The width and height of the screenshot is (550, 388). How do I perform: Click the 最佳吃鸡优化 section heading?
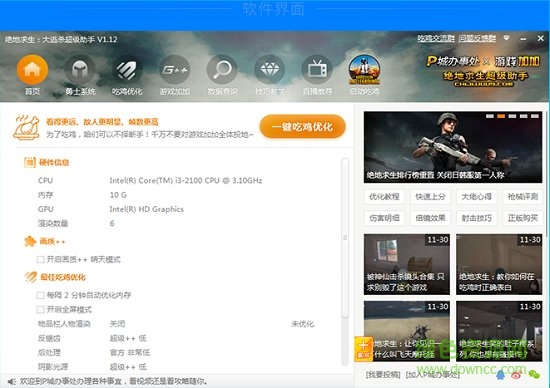pyautogui.click(x=62, y=277)
